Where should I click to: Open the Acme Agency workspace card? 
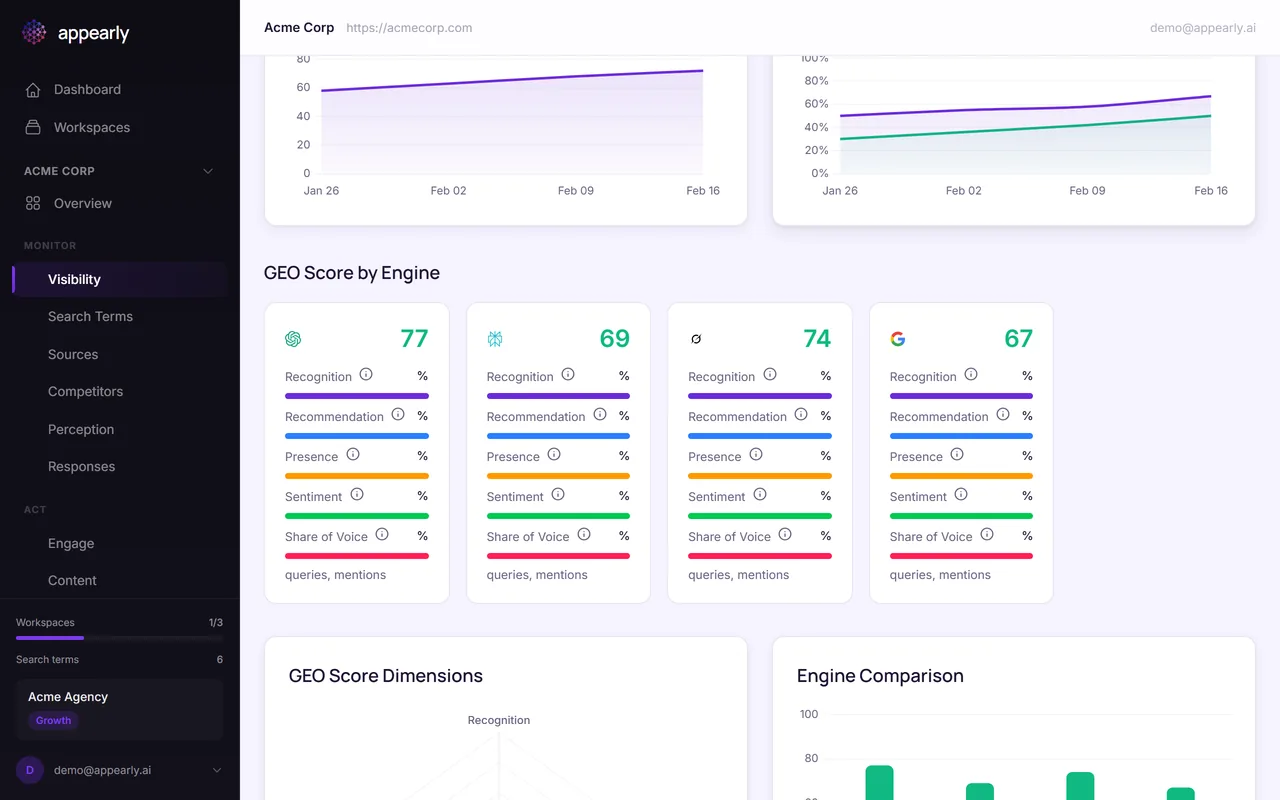pyautogui.click(x=119, y=709)
